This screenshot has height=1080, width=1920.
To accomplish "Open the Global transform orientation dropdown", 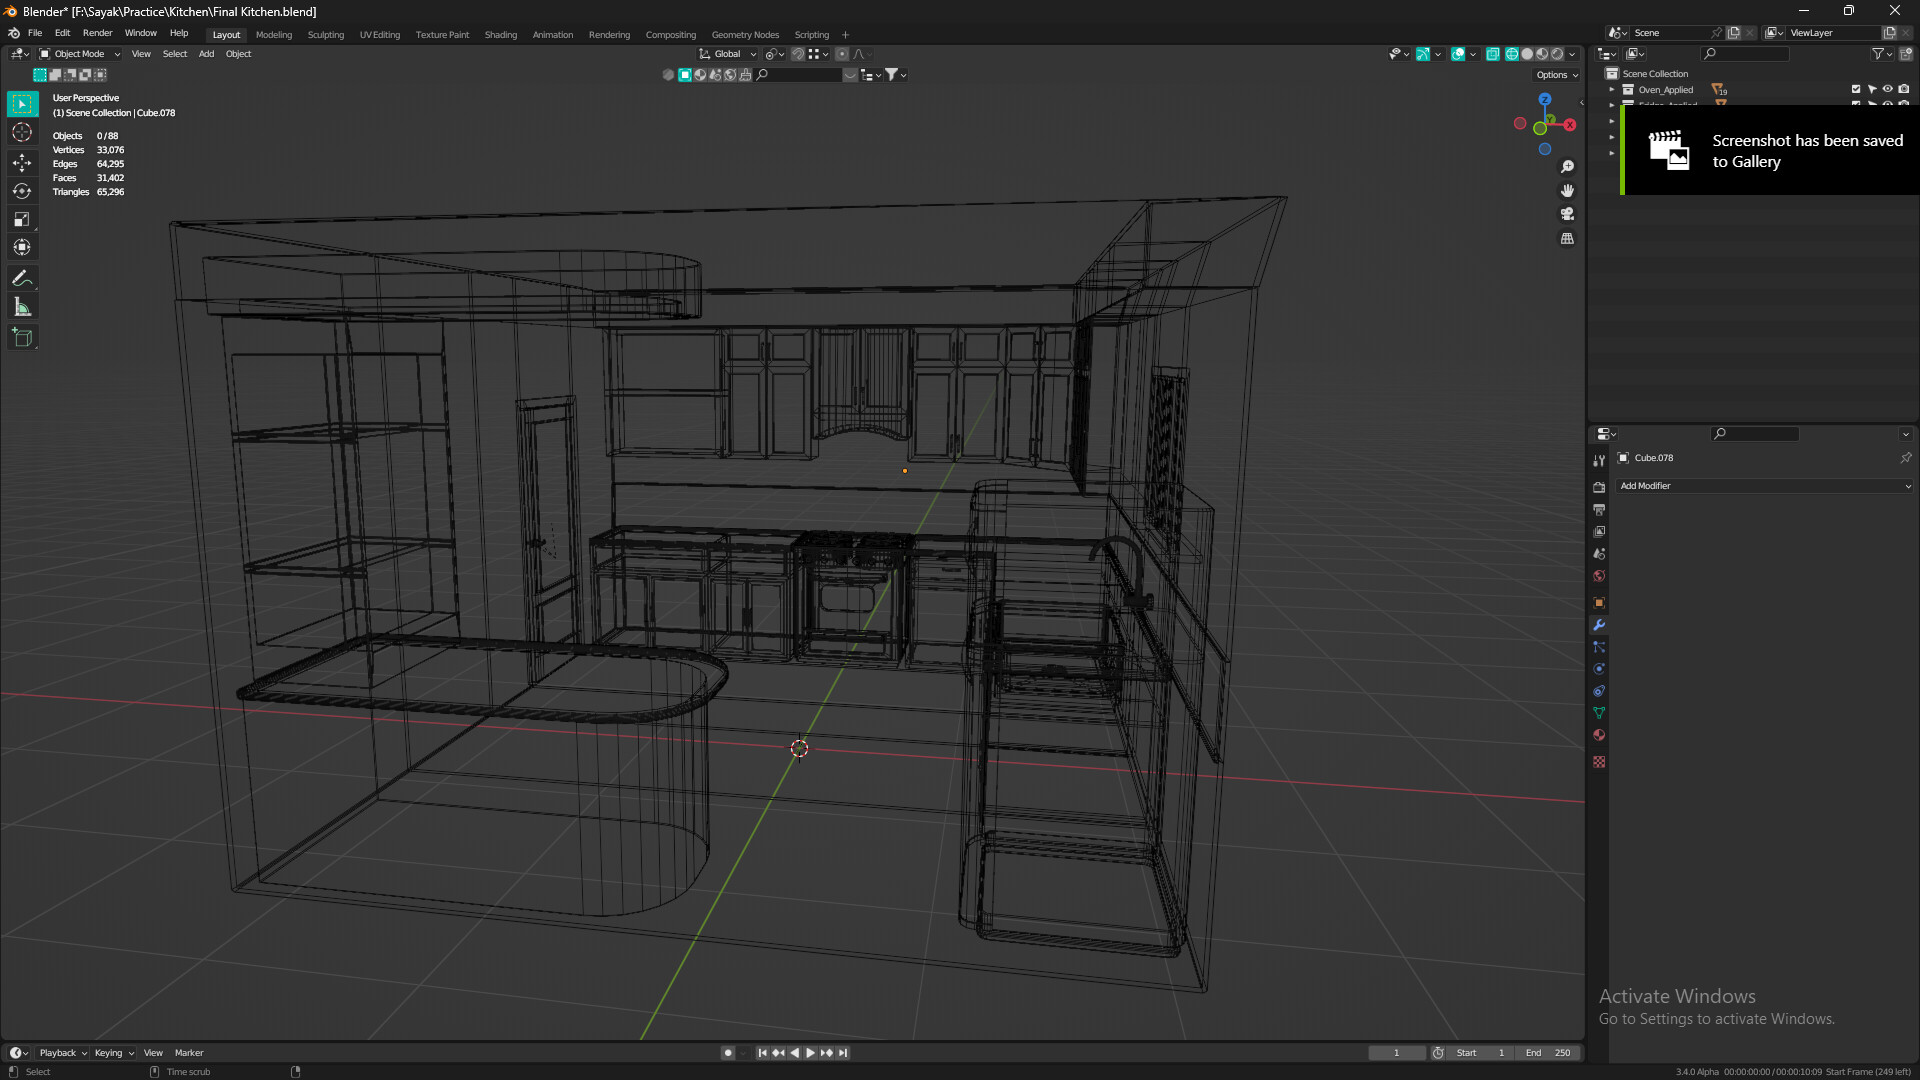I will point(727,54).
